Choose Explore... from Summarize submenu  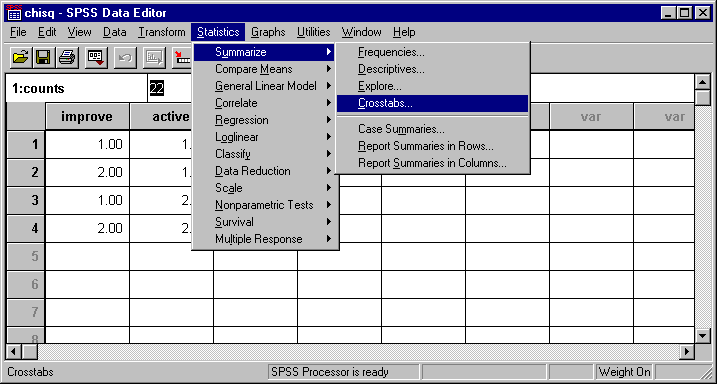(x=433, y=86)
